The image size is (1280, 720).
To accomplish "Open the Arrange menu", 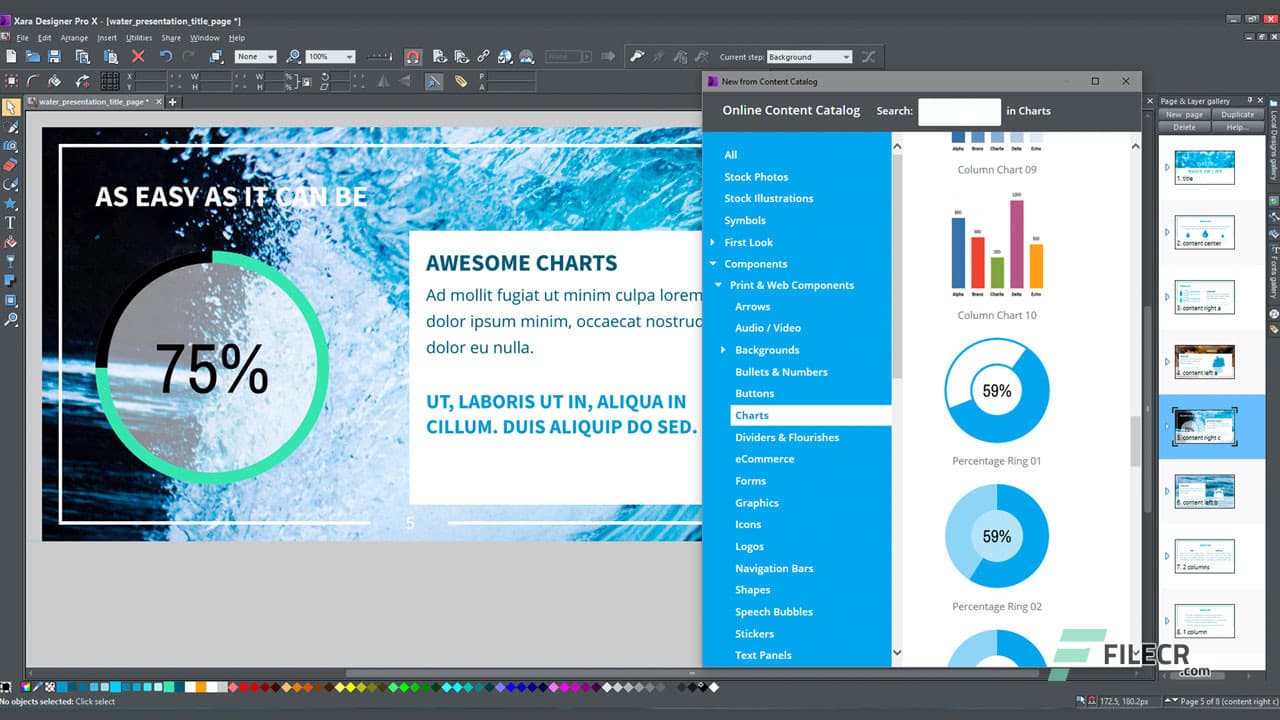I will [72, 37].
